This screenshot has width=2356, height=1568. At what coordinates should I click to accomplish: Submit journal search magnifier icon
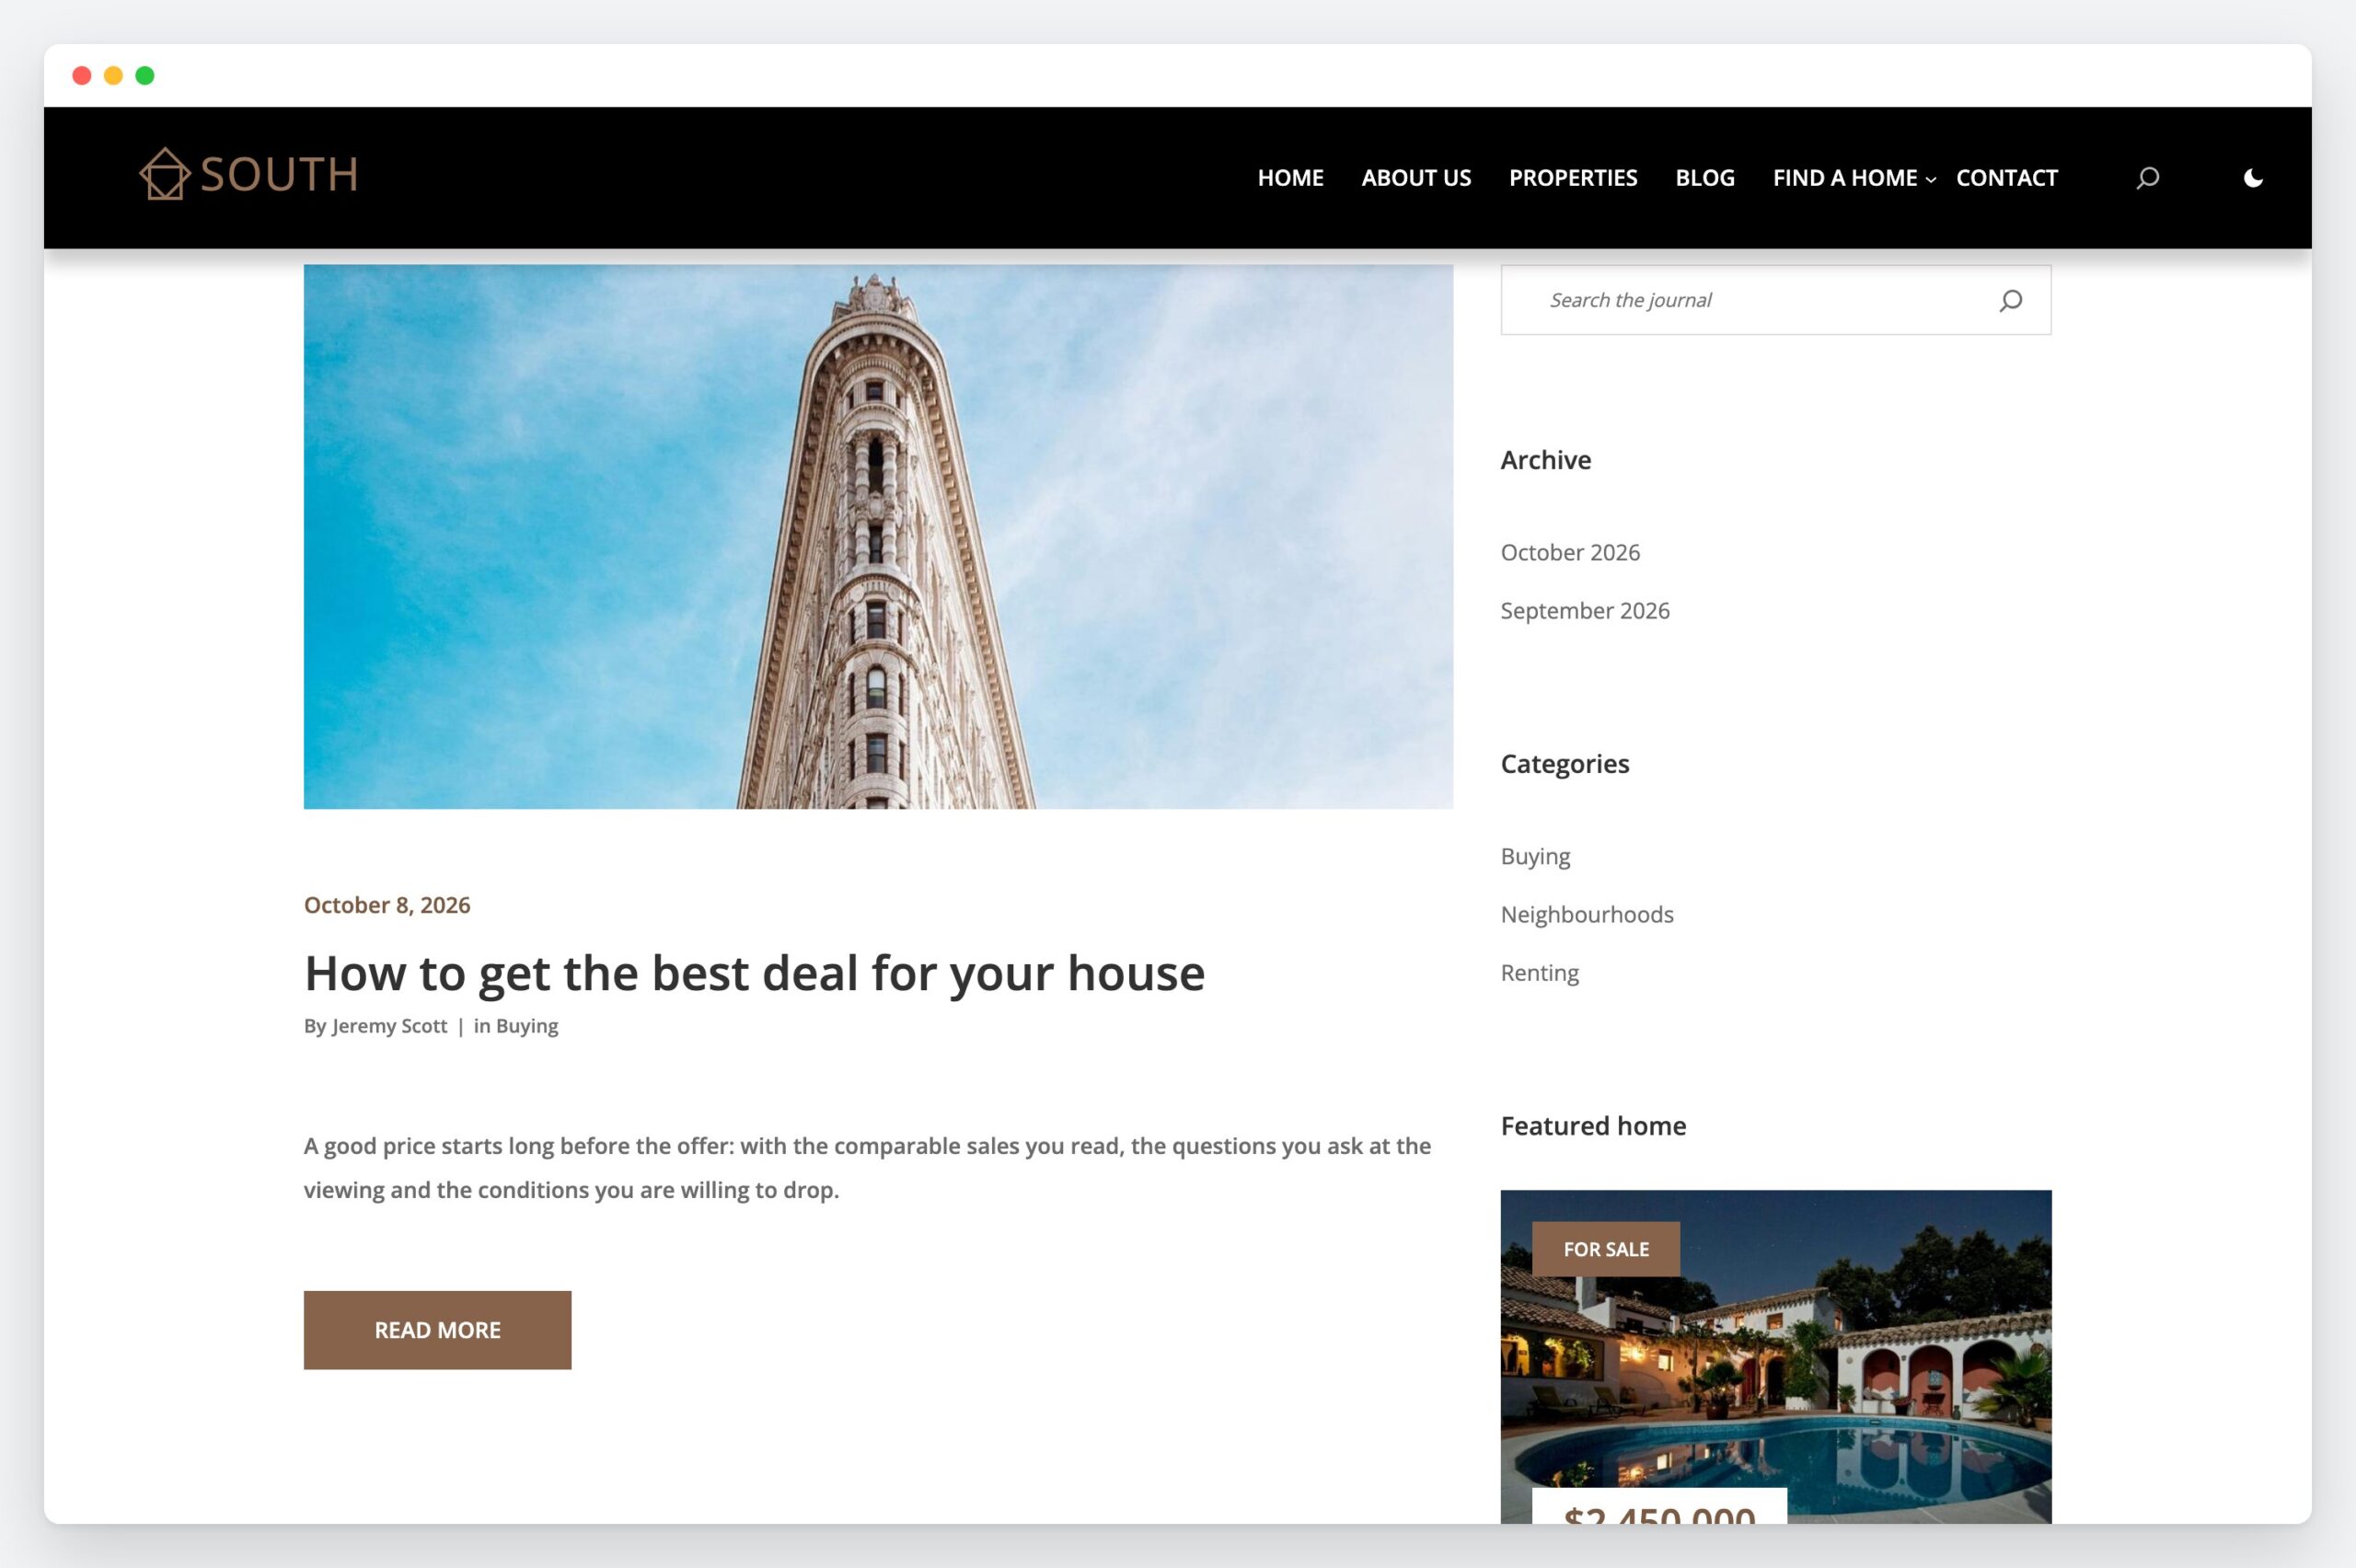point(2010,300)
